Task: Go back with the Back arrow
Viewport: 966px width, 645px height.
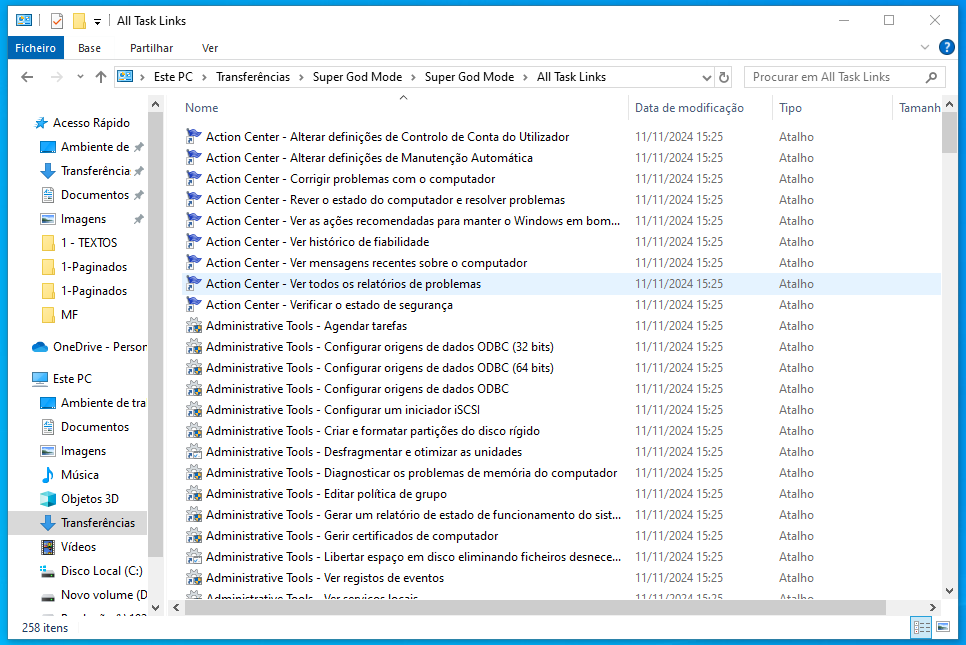Action: (x=27, y=77)
